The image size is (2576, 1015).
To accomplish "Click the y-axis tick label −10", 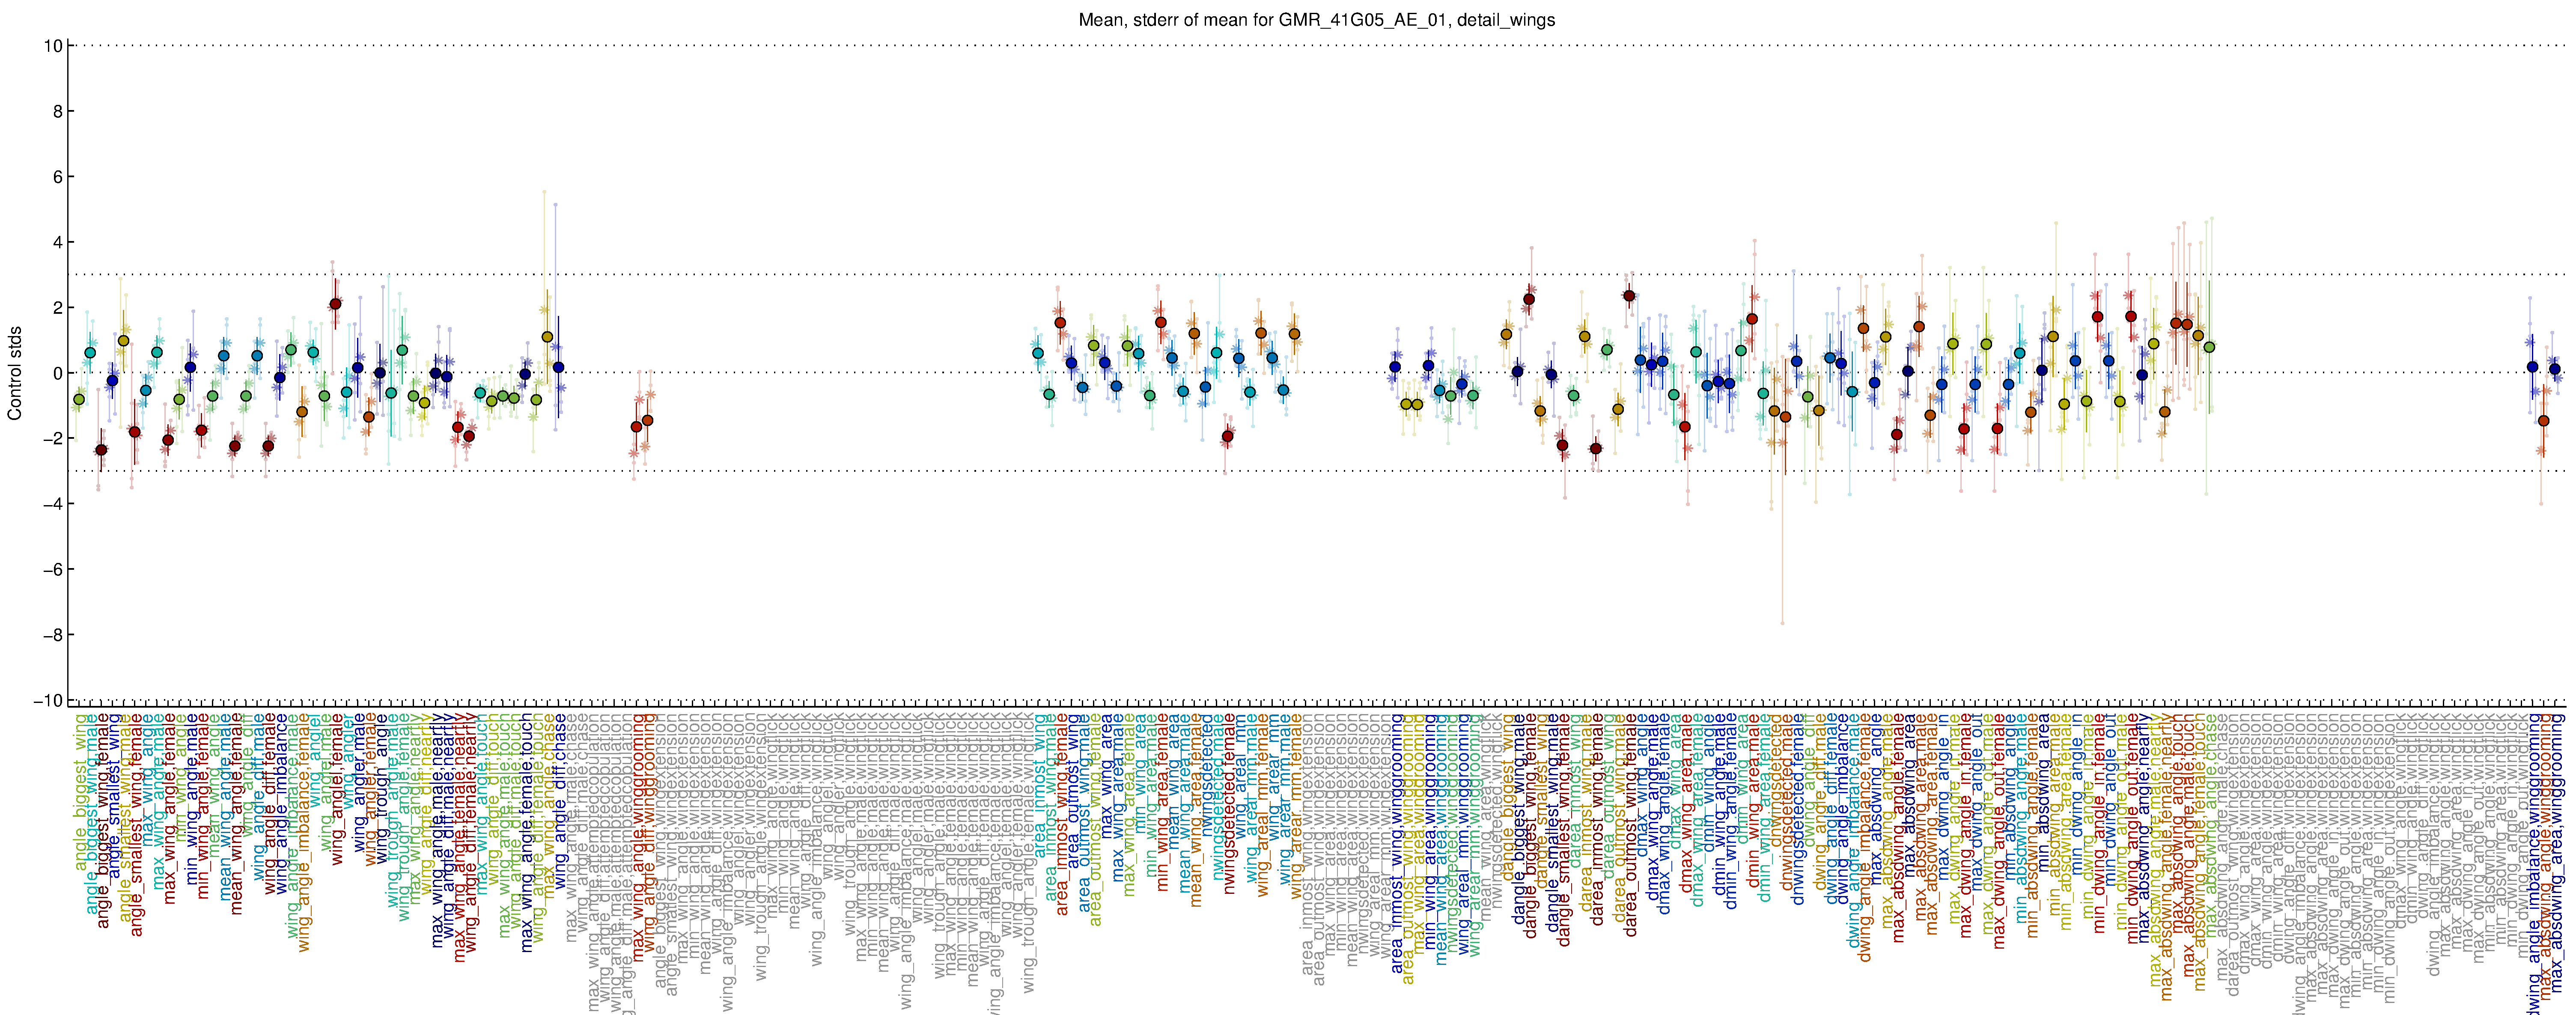I will [48, 700].
